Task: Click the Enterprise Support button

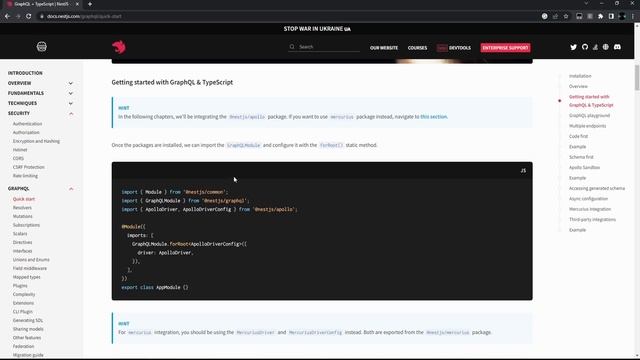Action: (x=505, y=48)
